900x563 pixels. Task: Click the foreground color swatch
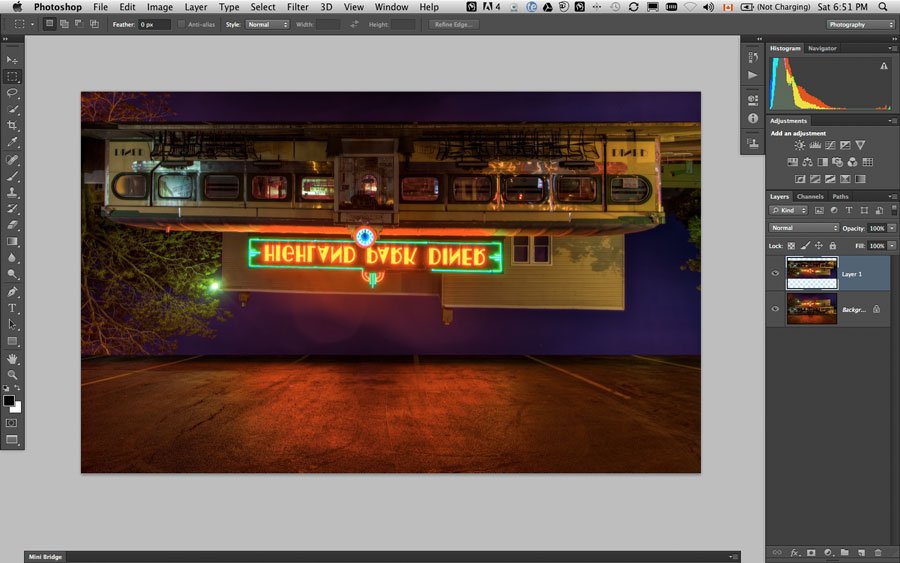coord(9,401)
